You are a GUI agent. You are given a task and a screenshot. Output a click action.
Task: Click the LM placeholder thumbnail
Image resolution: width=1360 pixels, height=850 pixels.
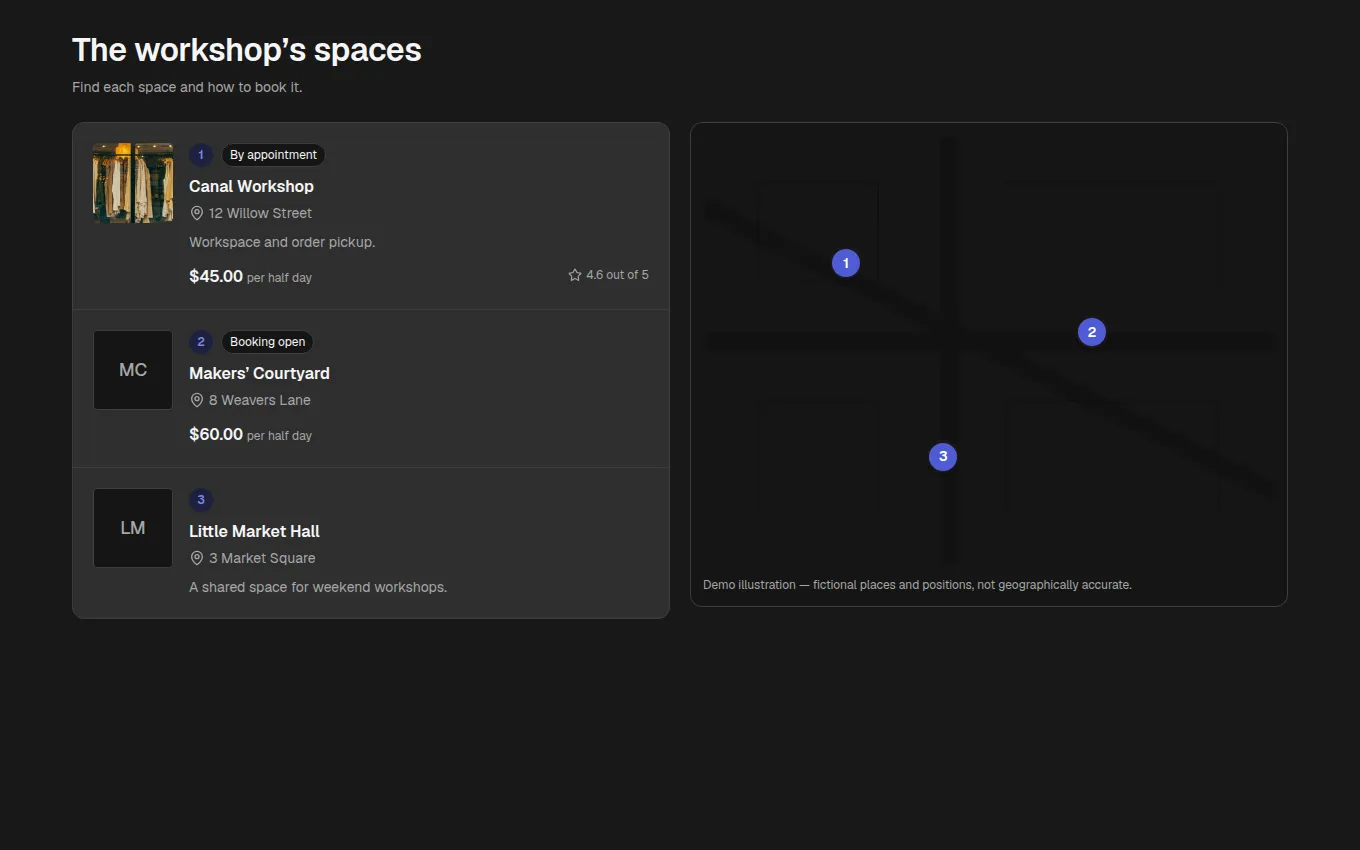coord(133,528)
